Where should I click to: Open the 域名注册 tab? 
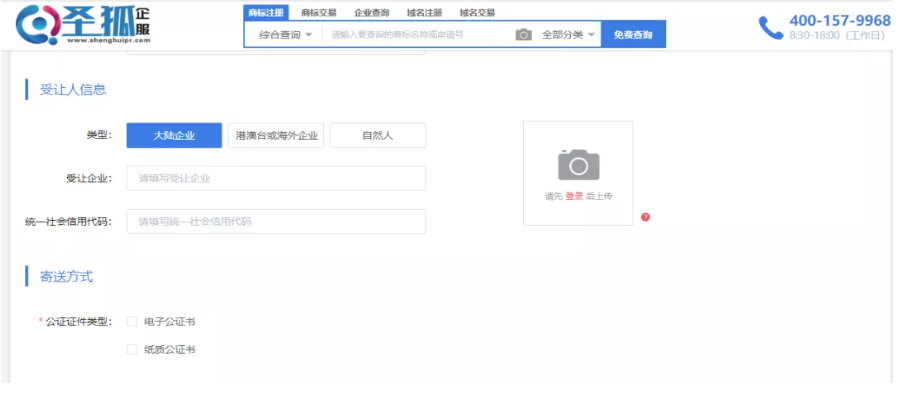click(424, 13)
